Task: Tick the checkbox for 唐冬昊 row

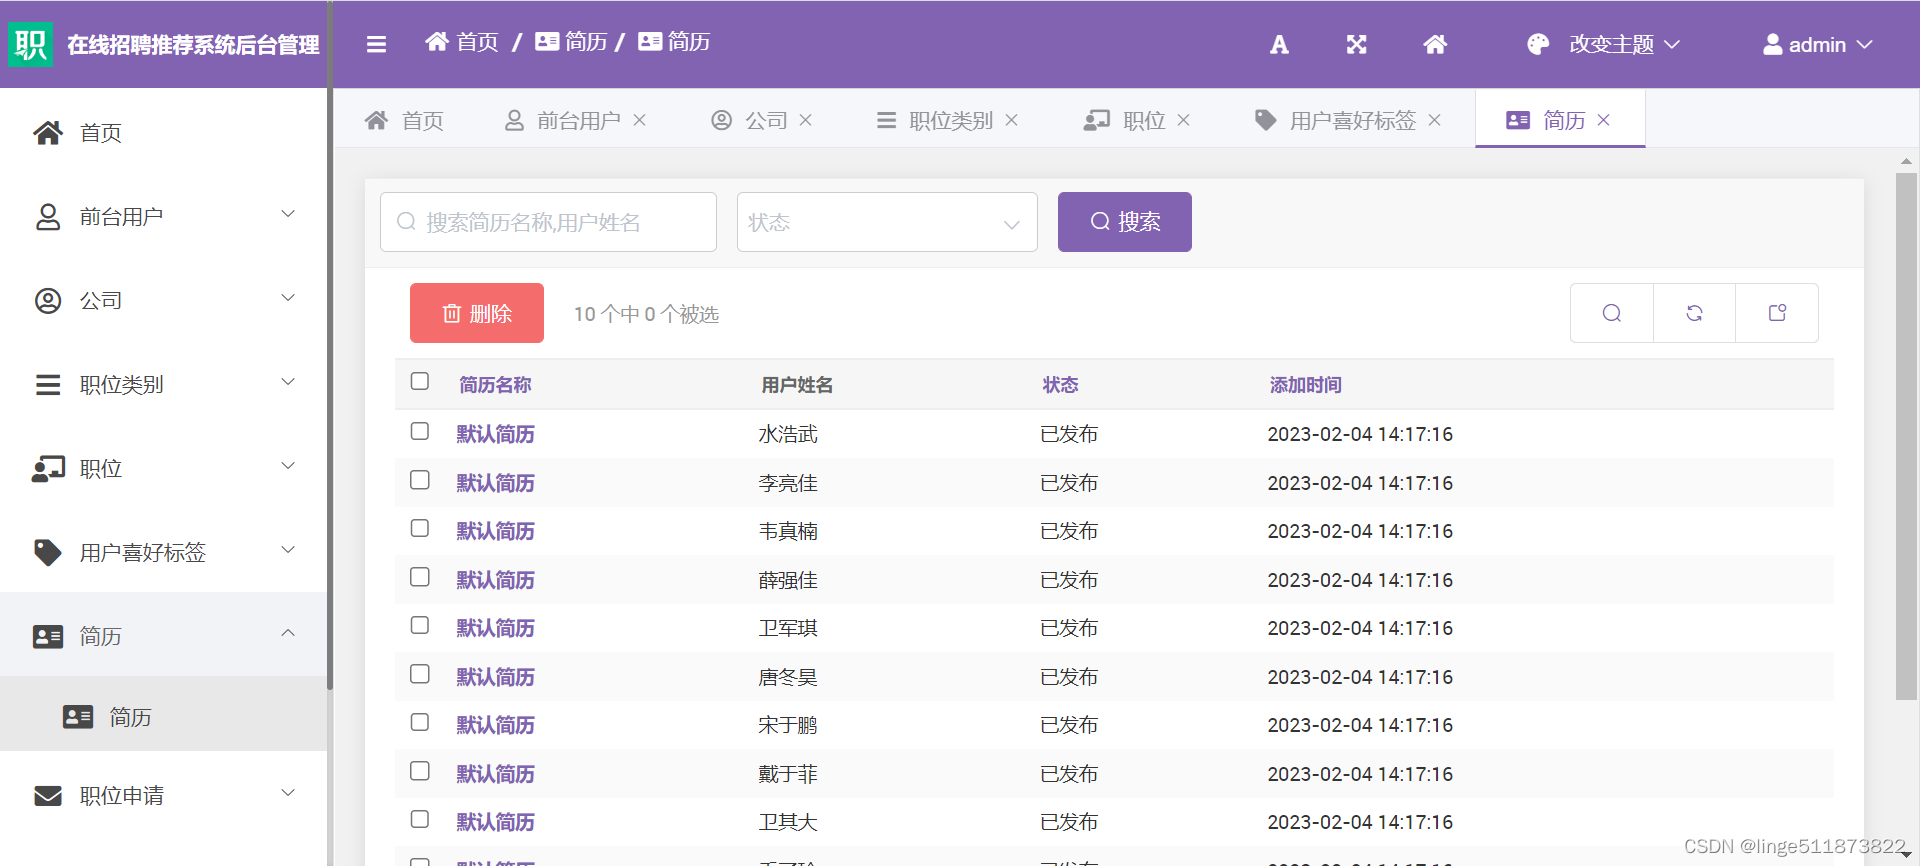Action: coord(420,674)
